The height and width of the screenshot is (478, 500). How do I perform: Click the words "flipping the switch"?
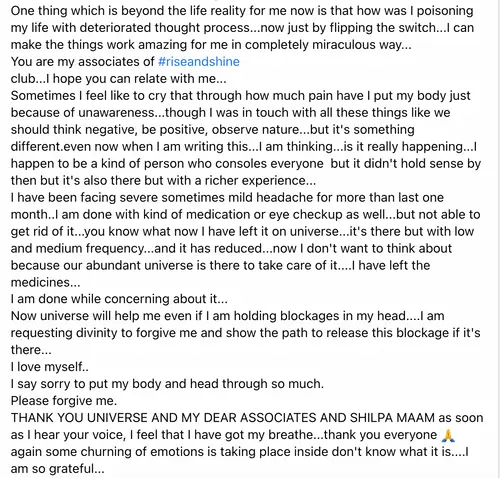pos(383,28)
